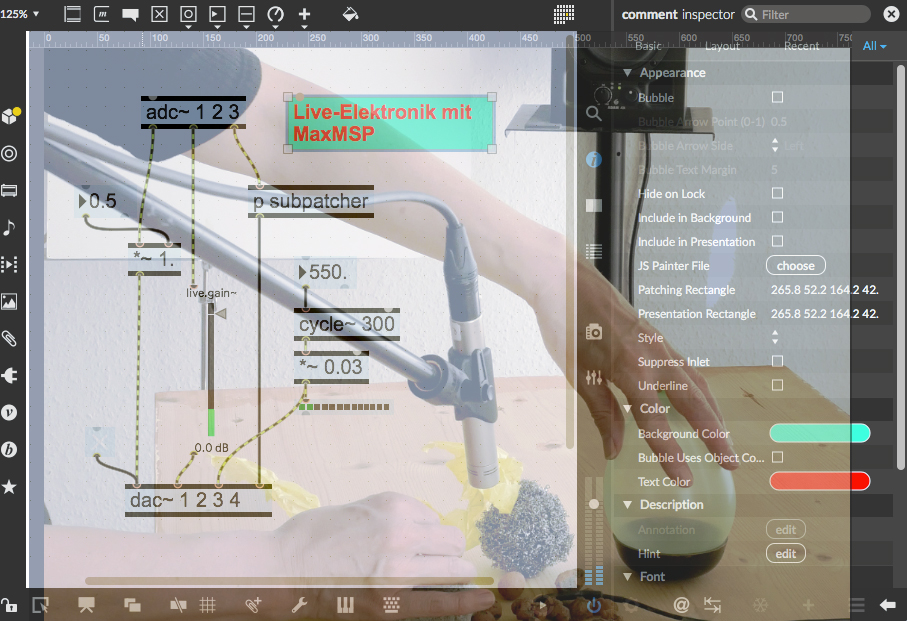Image resolution: width=907 pixels, height=621 pixels.
Task: Switch to the Layout inspector tab
Action: (x=722, y=46)
